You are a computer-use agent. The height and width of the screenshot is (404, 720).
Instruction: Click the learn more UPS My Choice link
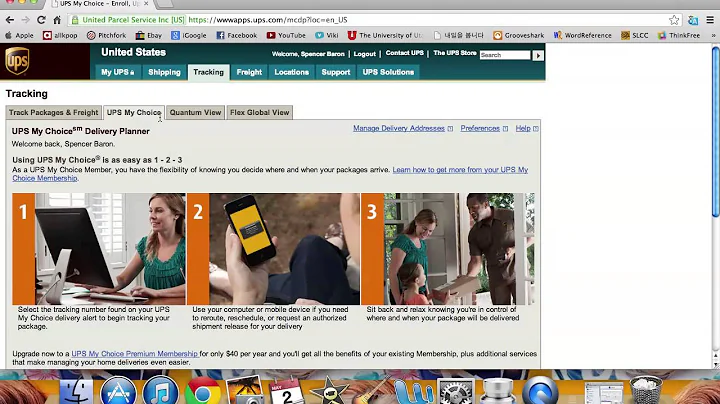[x=460, y=170]
